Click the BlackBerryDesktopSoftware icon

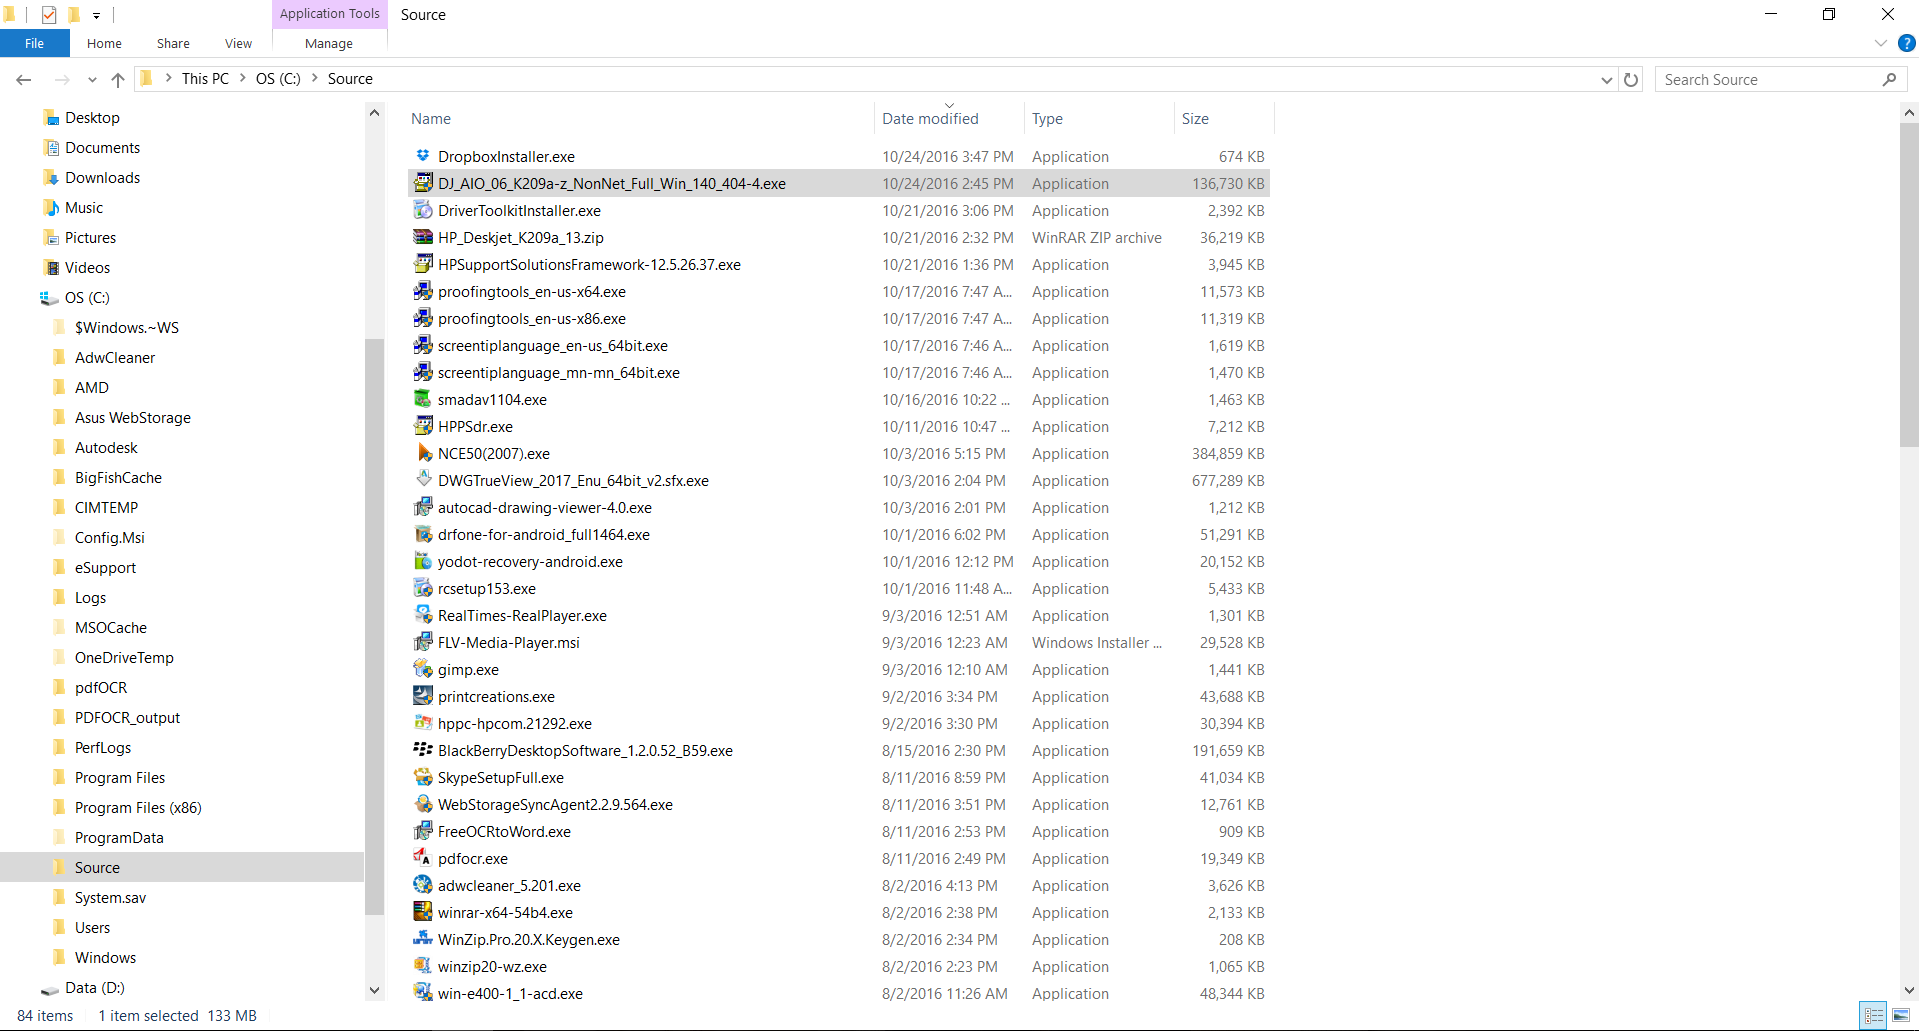click(423, 750)
